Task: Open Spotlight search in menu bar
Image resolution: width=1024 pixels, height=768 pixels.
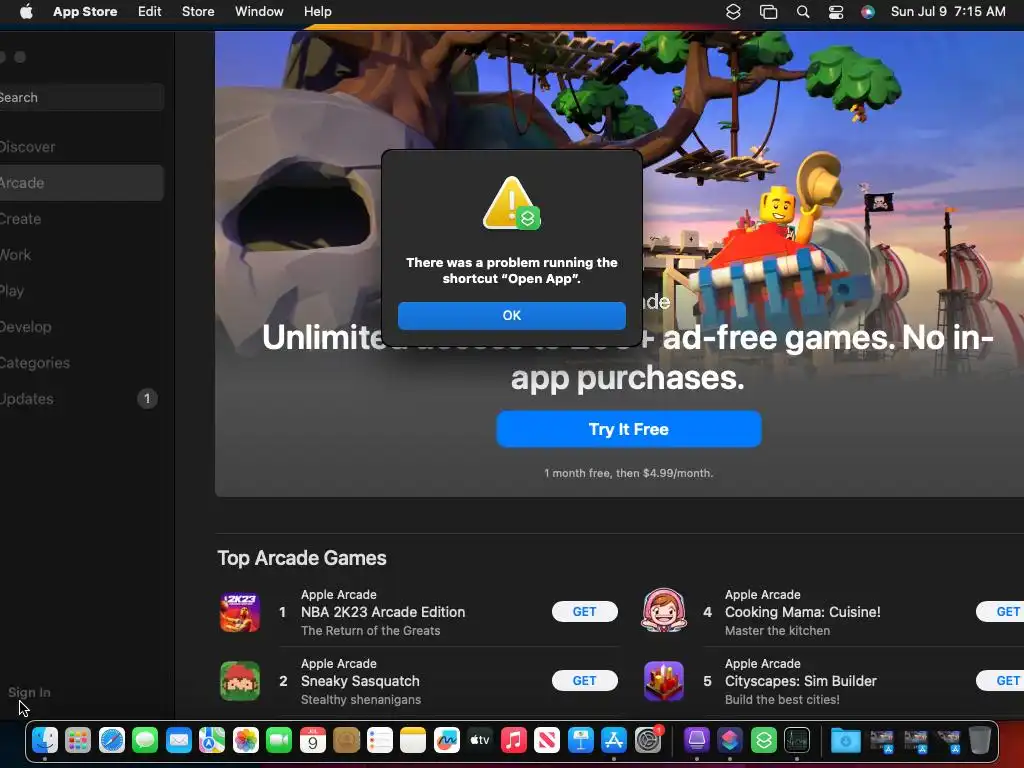Action: tap(803, 12)
